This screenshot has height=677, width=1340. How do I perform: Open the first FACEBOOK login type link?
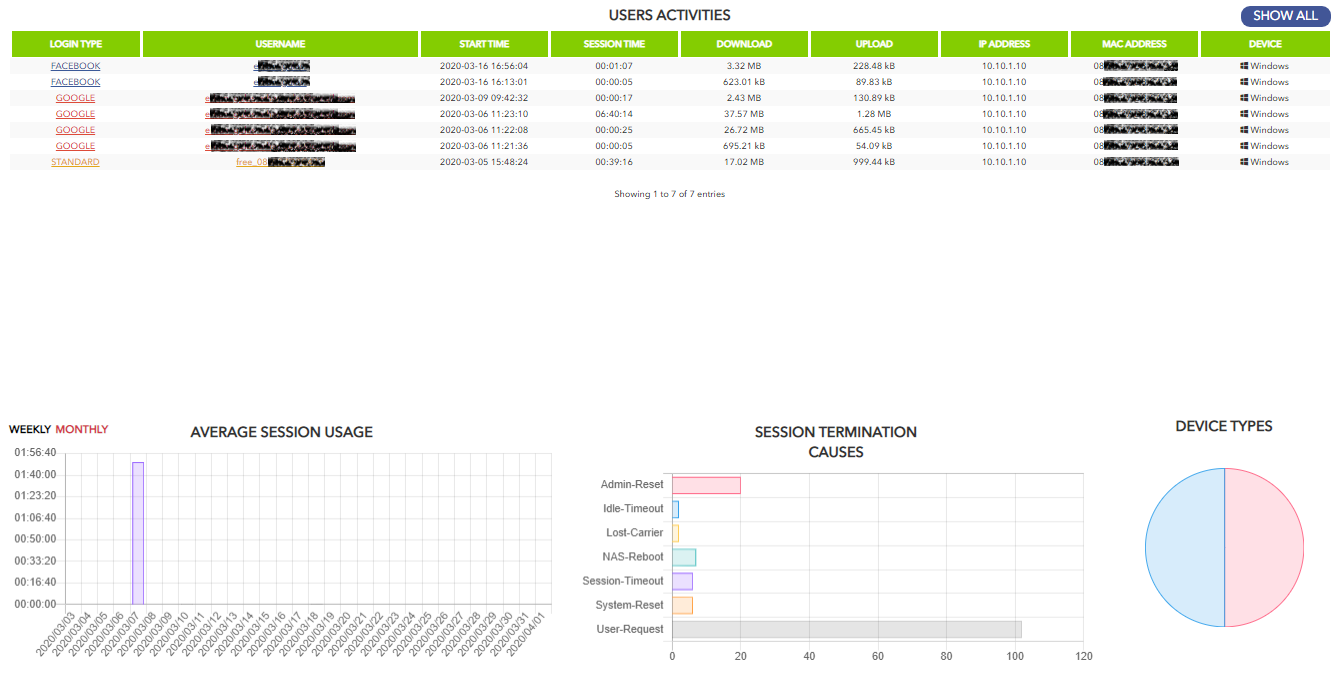point(75,65)
